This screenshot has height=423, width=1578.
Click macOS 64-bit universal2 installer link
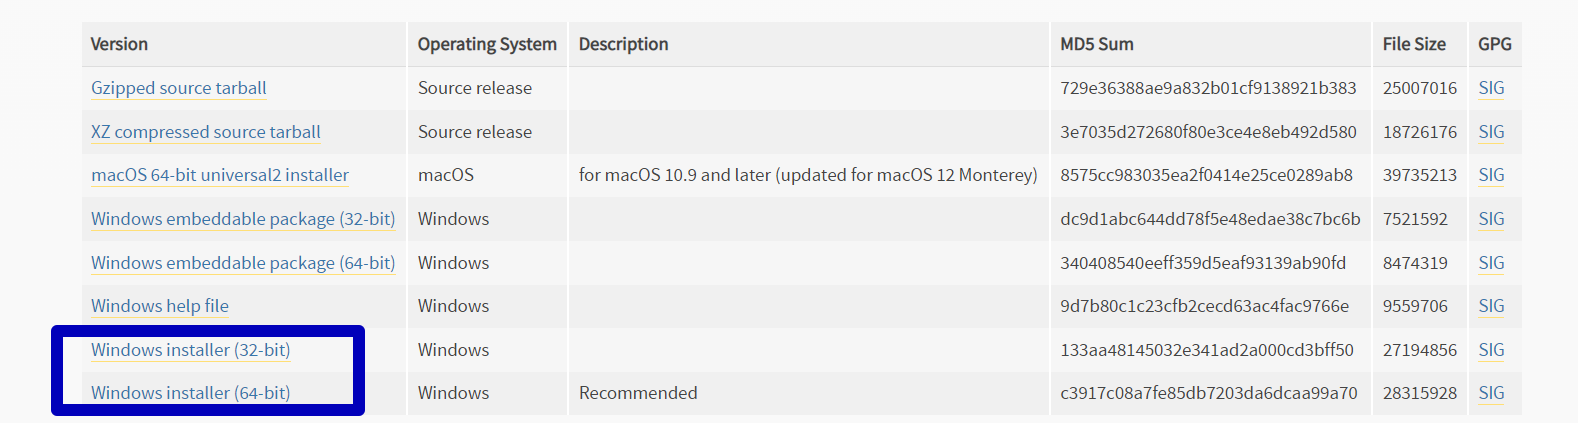(220, 175)
